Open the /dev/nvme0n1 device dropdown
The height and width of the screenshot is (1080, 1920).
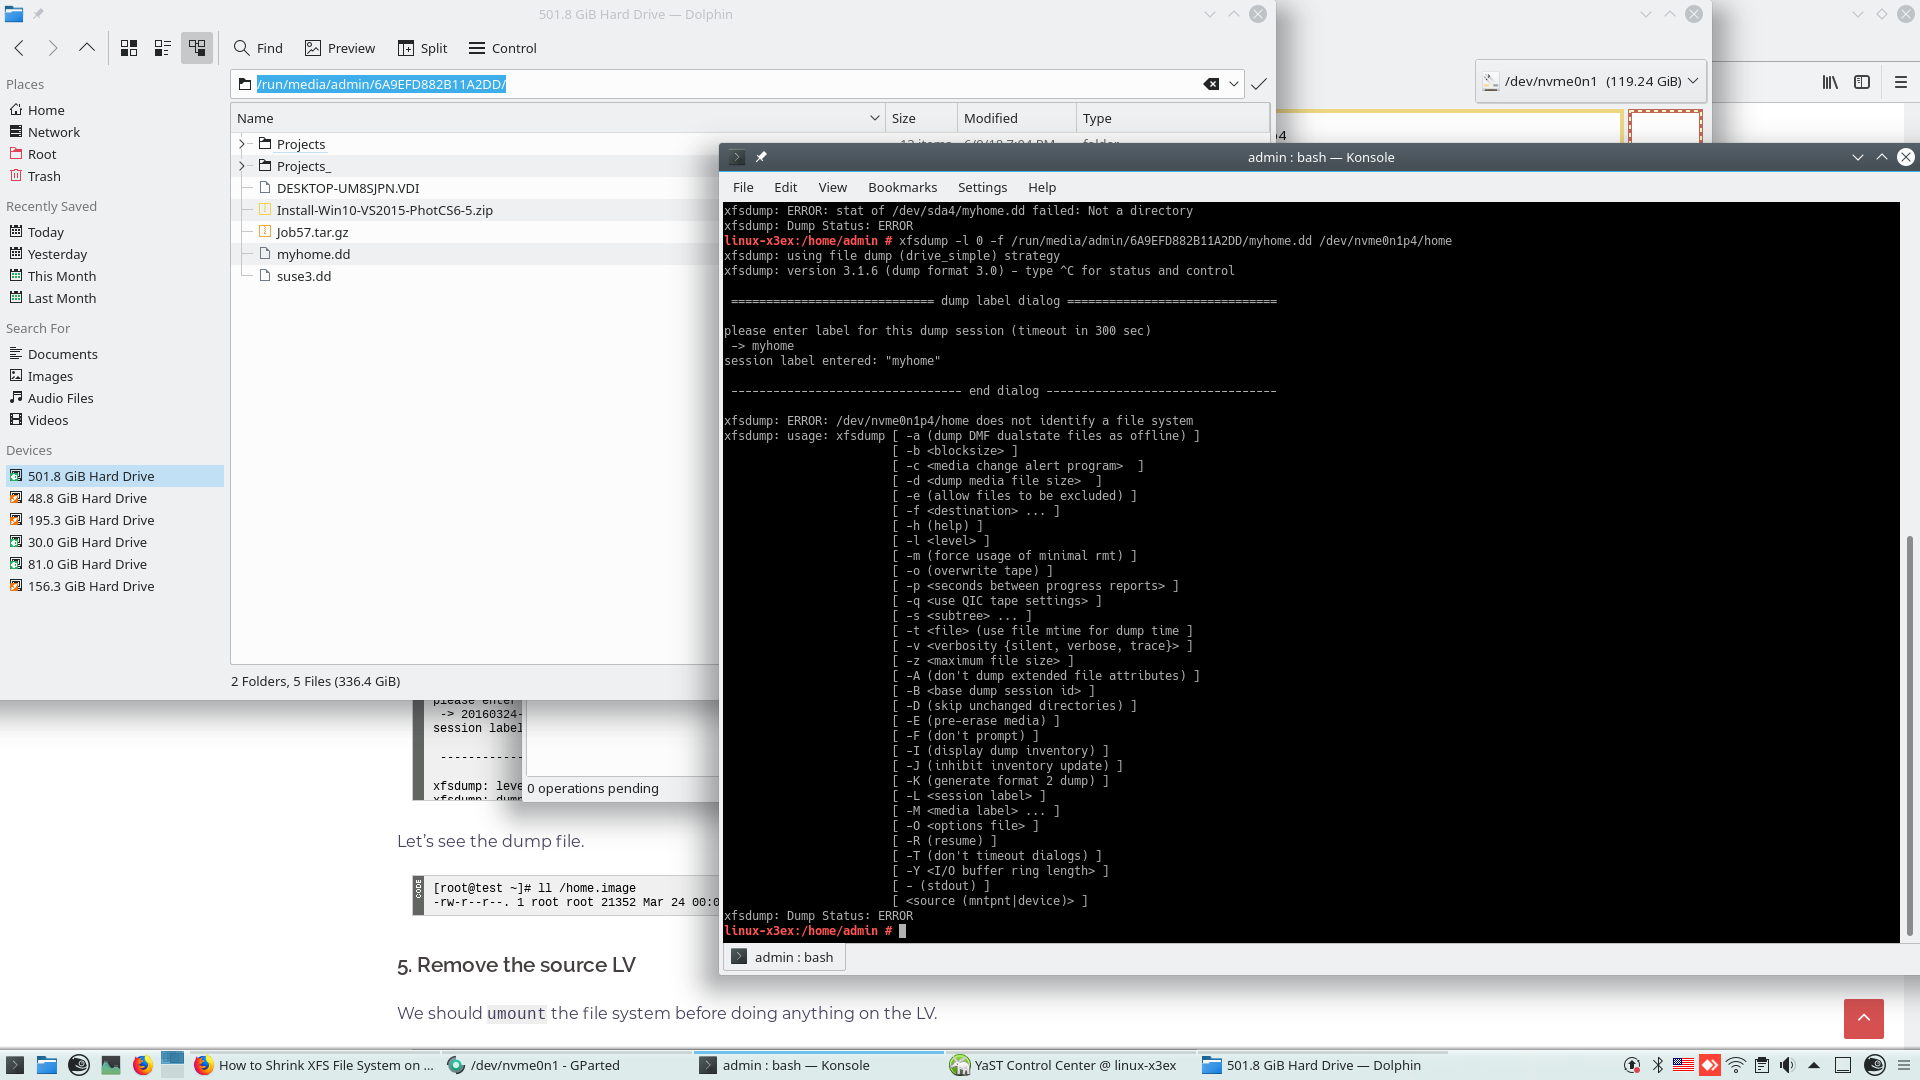1590,81
